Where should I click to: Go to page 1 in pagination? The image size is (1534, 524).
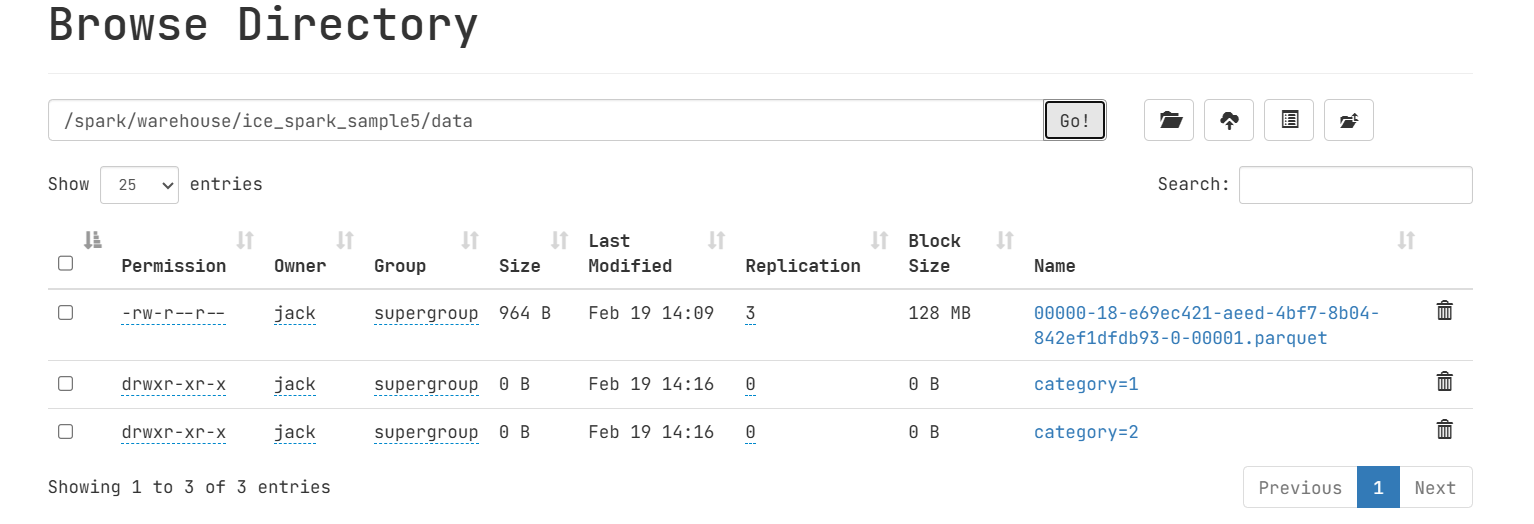point(1378,487)
